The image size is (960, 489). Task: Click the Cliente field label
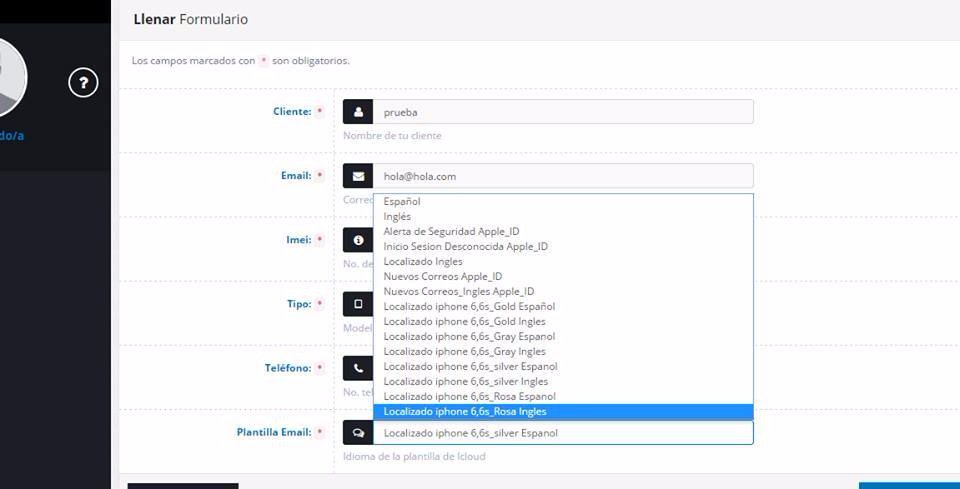tap(292, 112)
